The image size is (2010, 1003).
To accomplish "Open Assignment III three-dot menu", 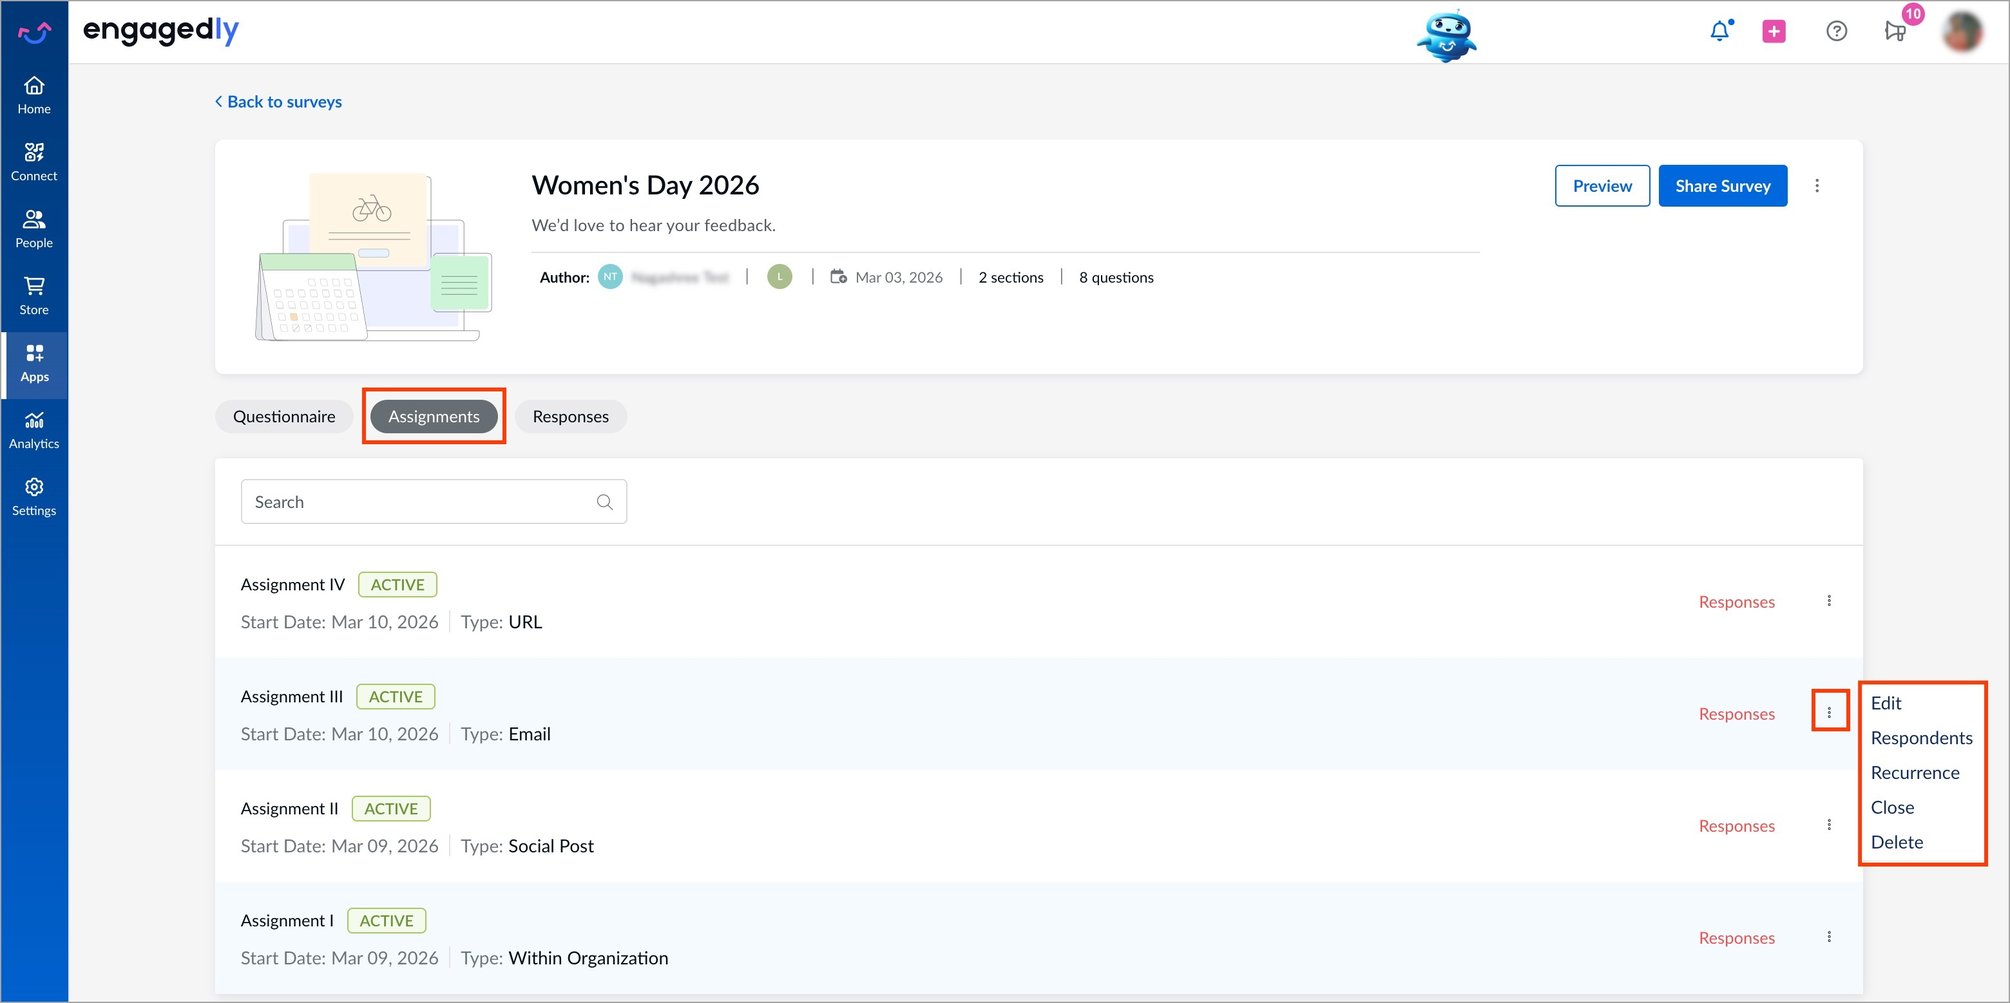I will click(1829, 713).
